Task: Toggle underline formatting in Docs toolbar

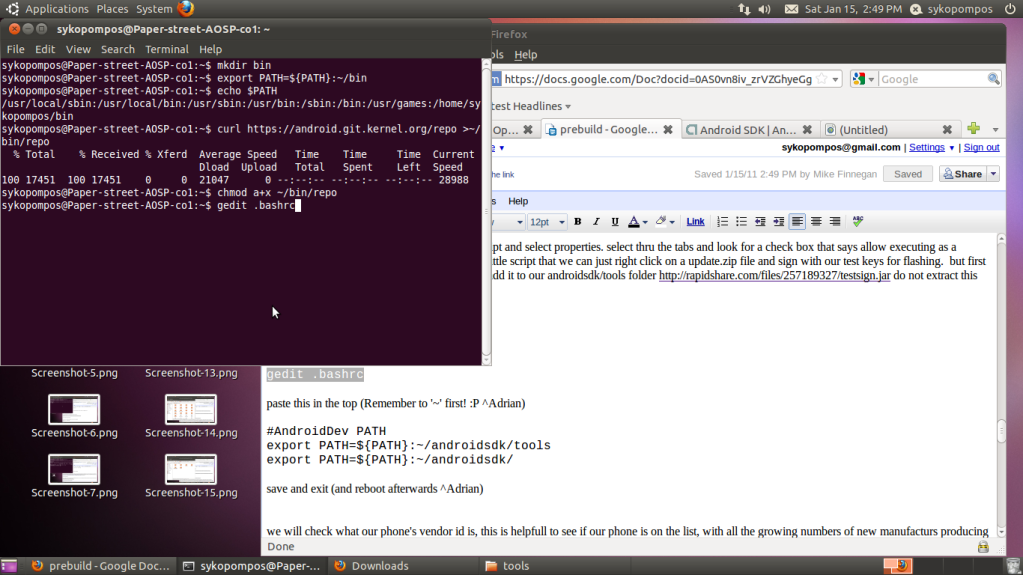Action: (615, 222)
